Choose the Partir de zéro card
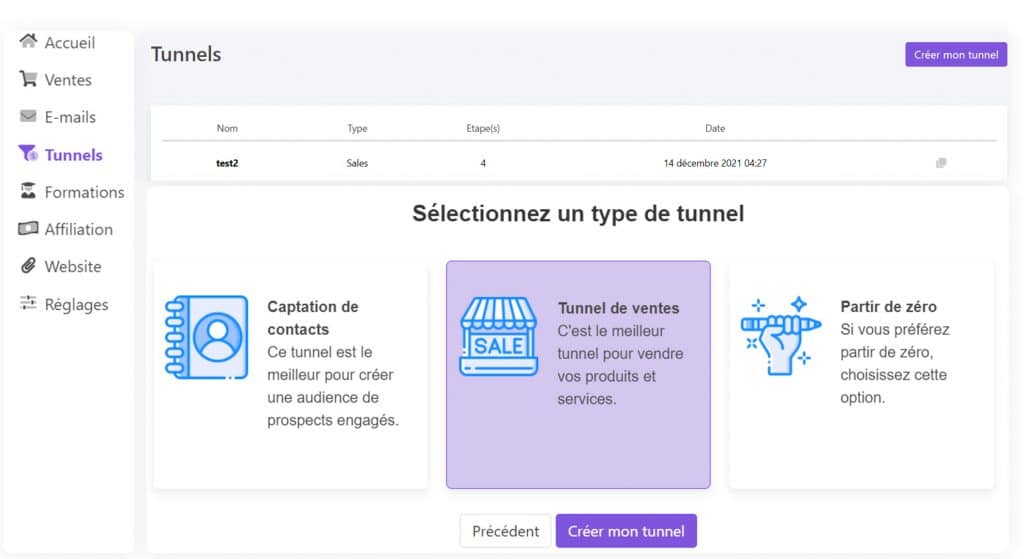Image resolution: width=1024 pixels, height=559 pixels. pos(861,375)
